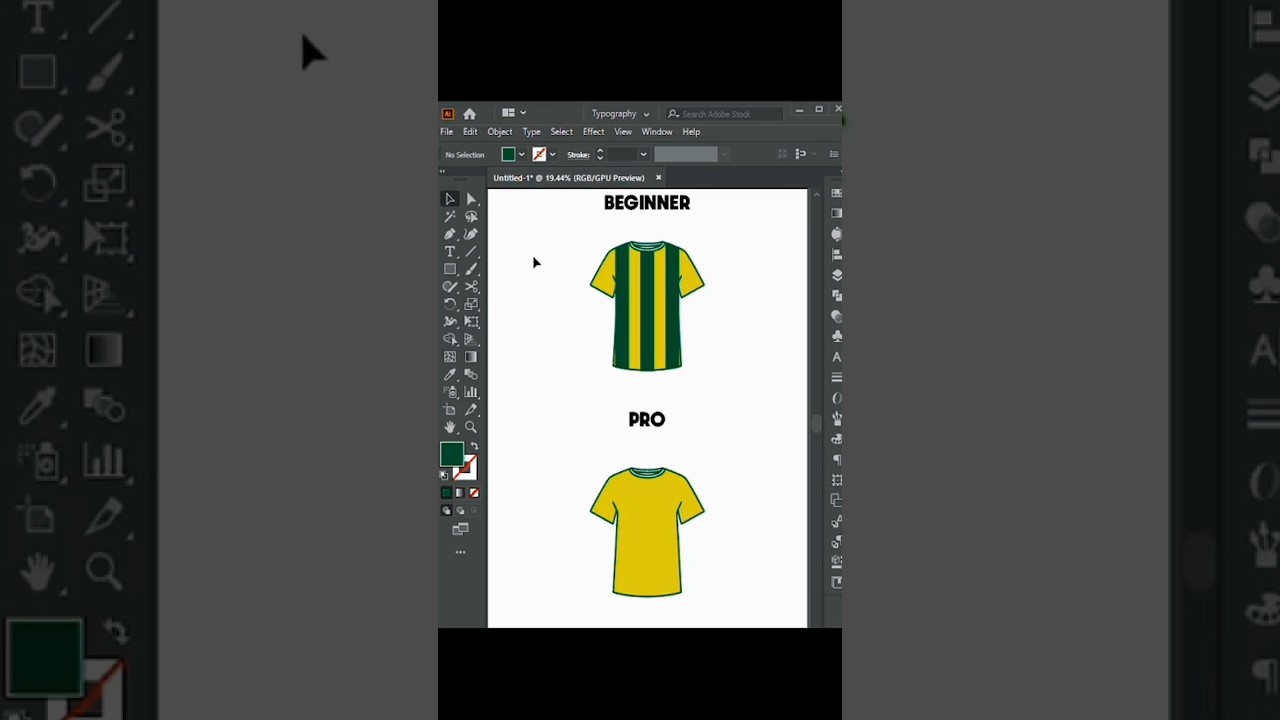This screenshot has width=1280, height=720.
Task: Pick the Eyedropper tool
Action: coord(450,374)
